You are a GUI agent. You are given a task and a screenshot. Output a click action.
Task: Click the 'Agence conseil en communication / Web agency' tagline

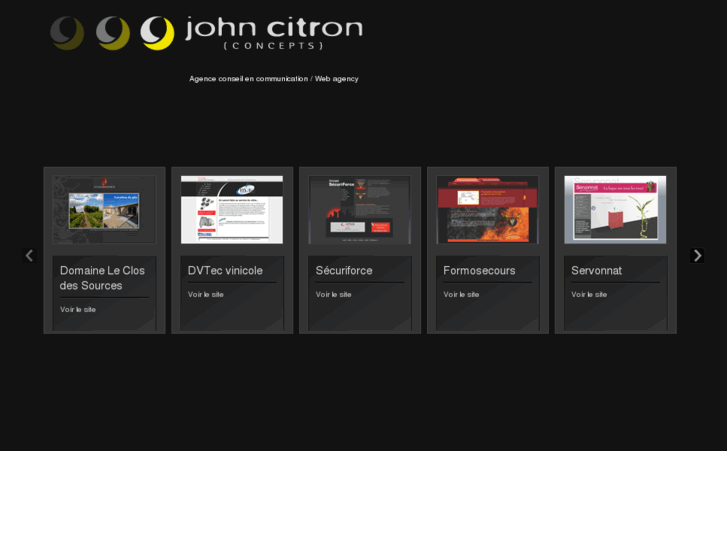(274, 79)
